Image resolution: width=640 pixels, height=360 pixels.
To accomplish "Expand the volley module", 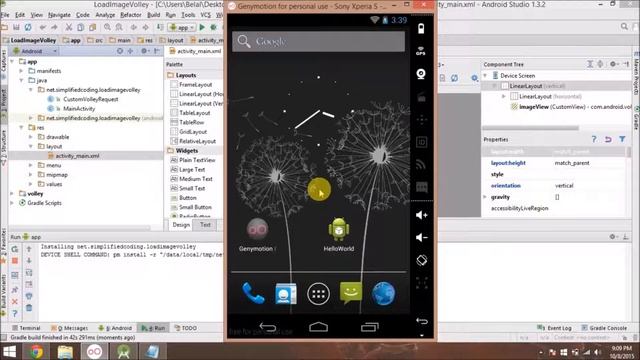I will coord(12,193).
